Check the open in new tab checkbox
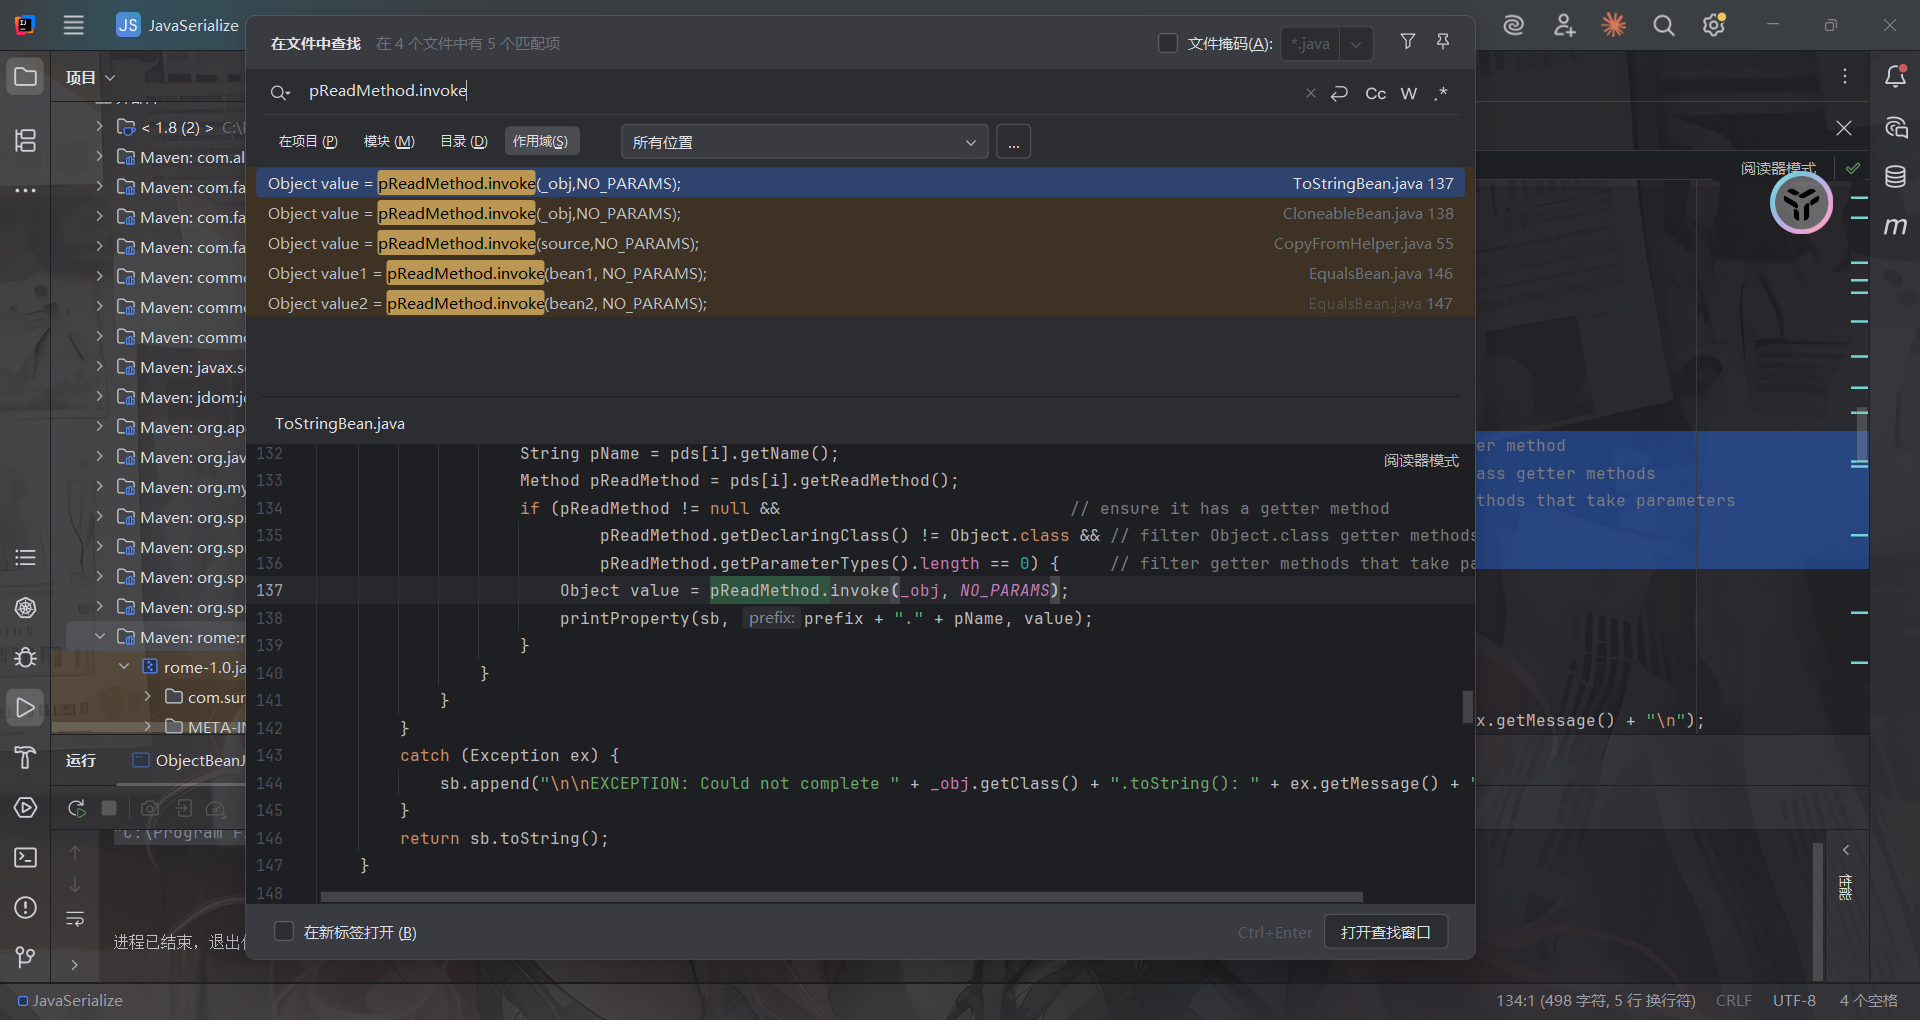Viewport: 1920px width, 1020px height. [x=284, y=932]
